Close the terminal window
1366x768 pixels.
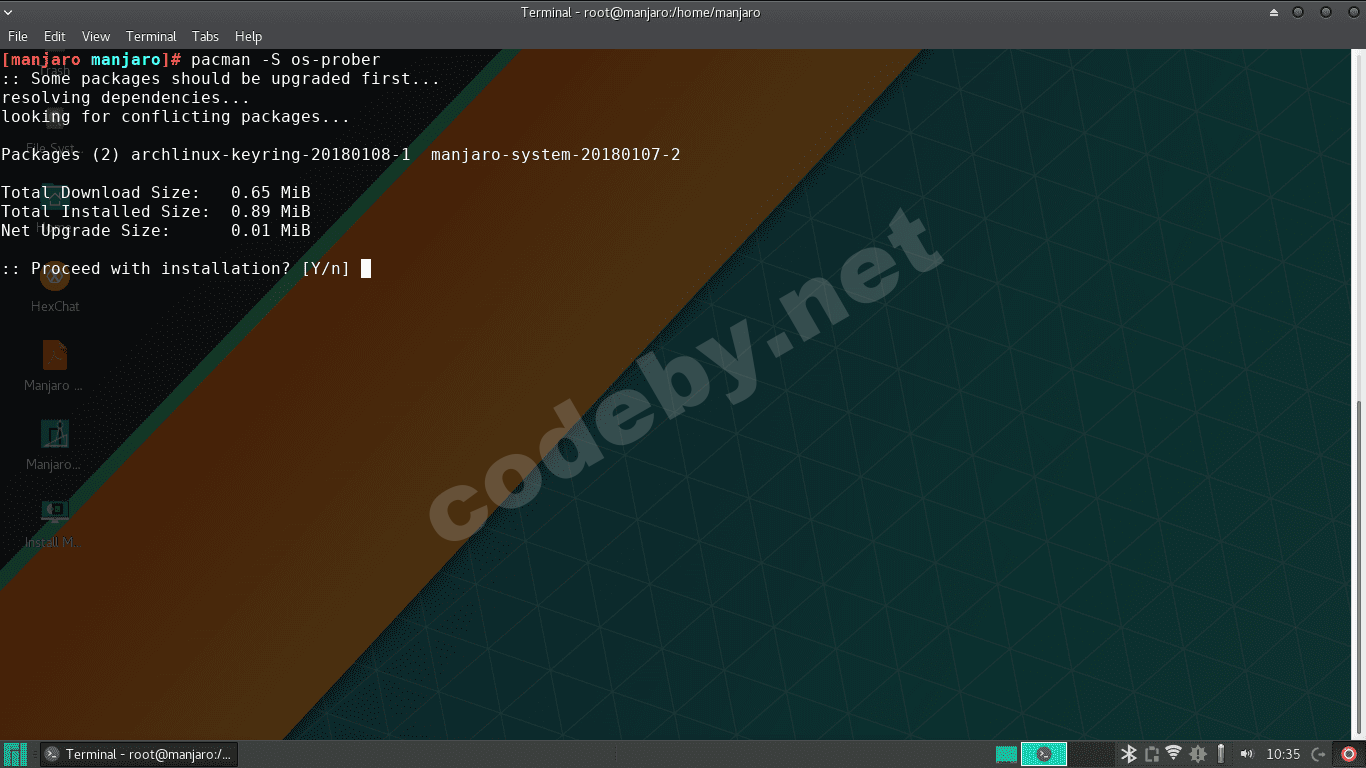pyautogui.click(x=1352, y=13)
